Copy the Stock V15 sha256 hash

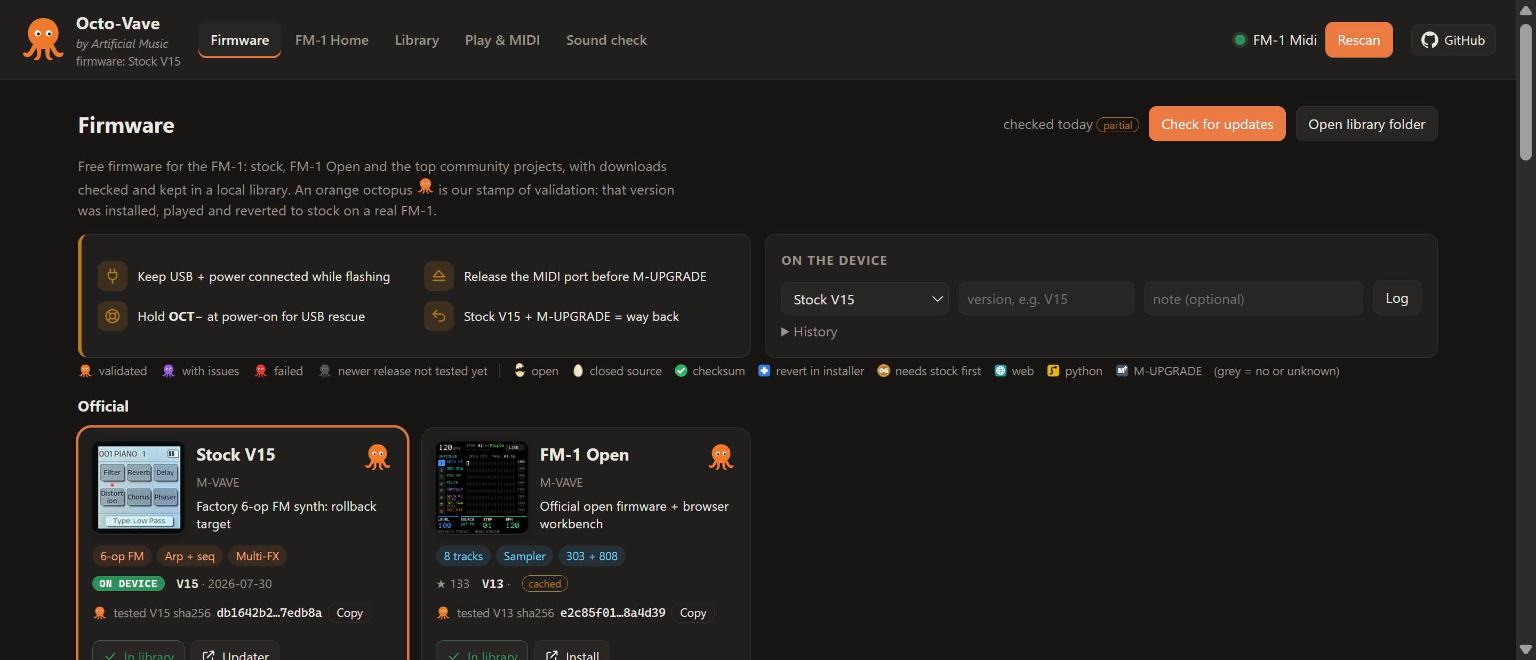[349, 613]
